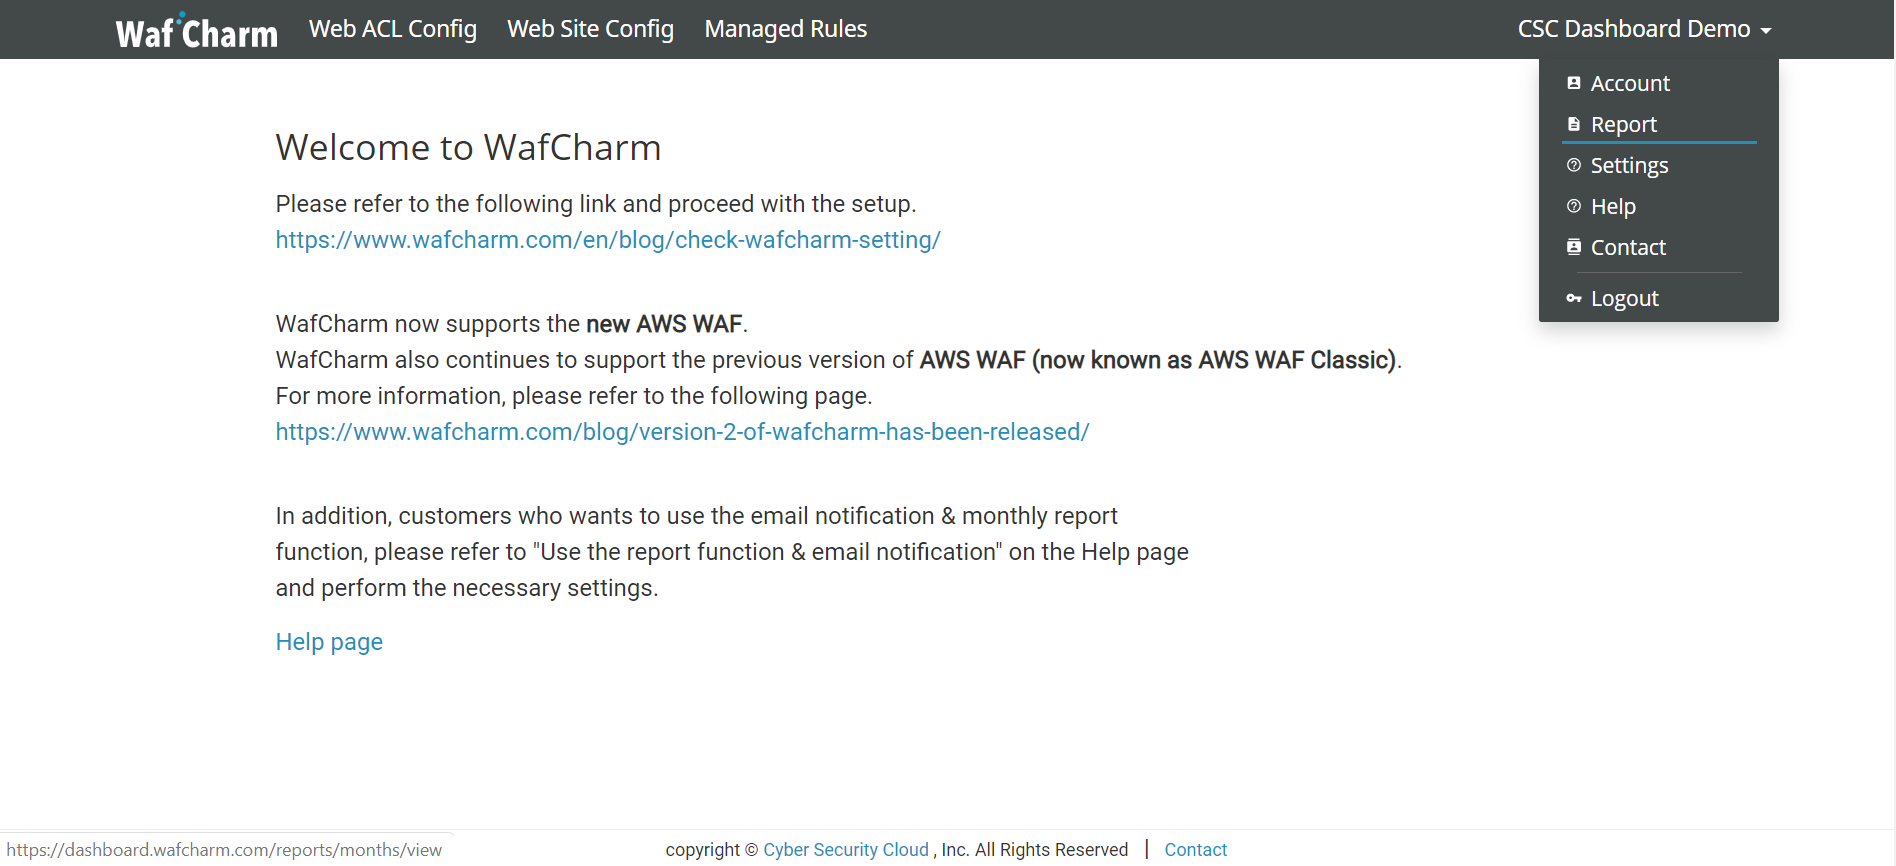
Task: Open Settings from the user menu
Action: [1629, 165]
